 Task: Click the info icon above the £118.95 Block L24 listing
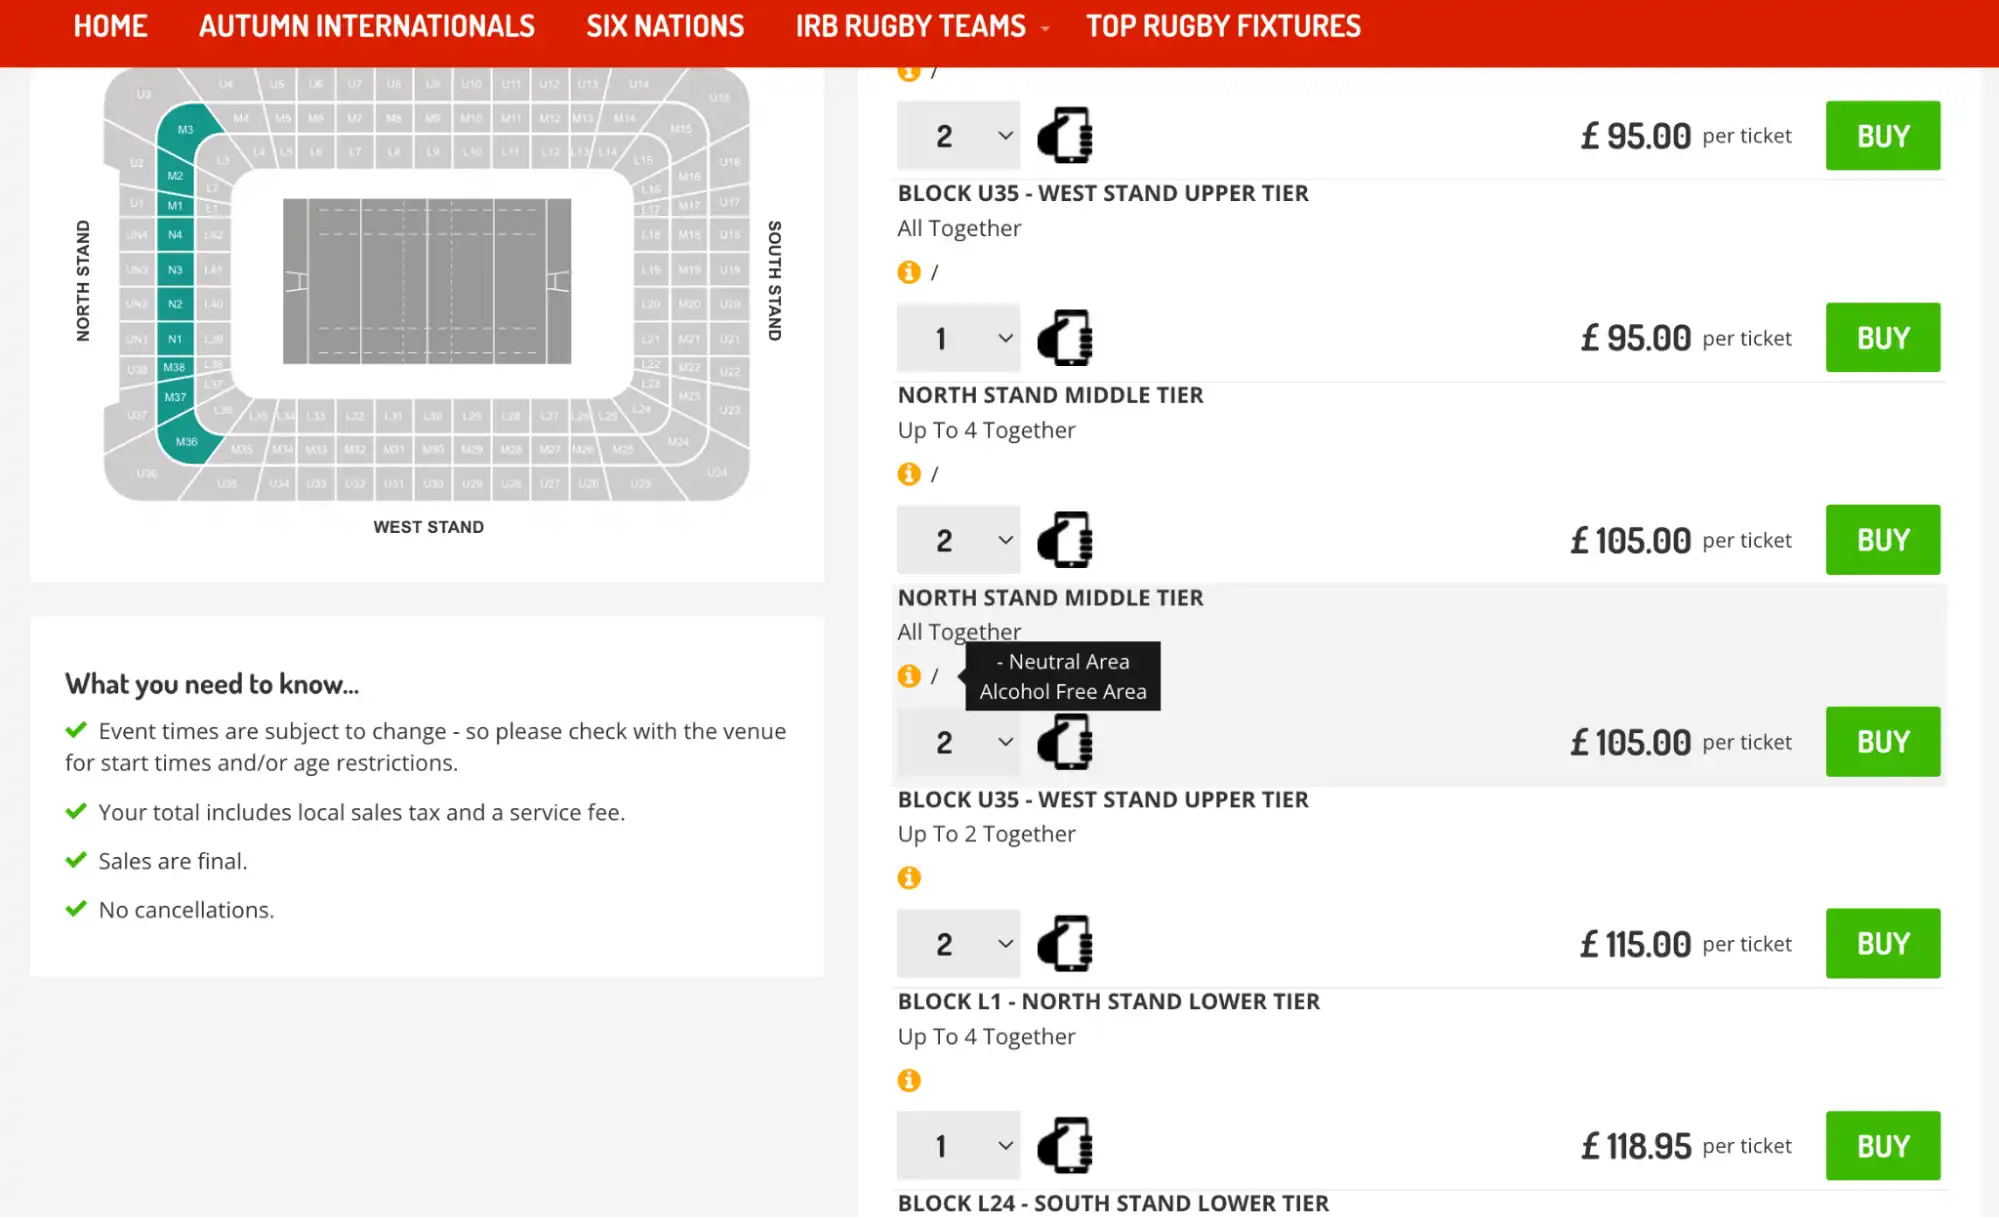(909, 1081)
